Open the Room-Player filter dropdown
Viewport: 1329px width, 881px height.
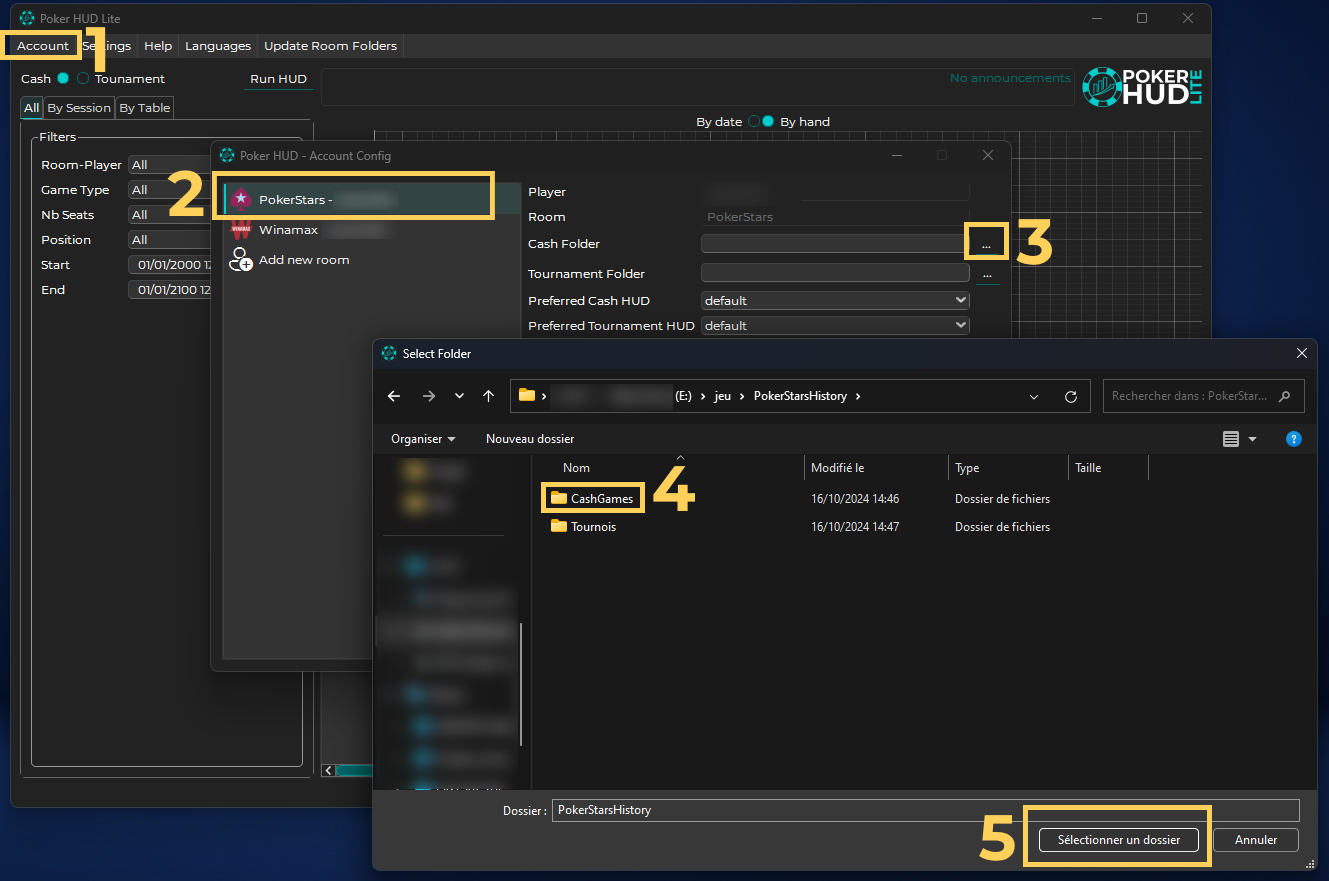point(169,165)
